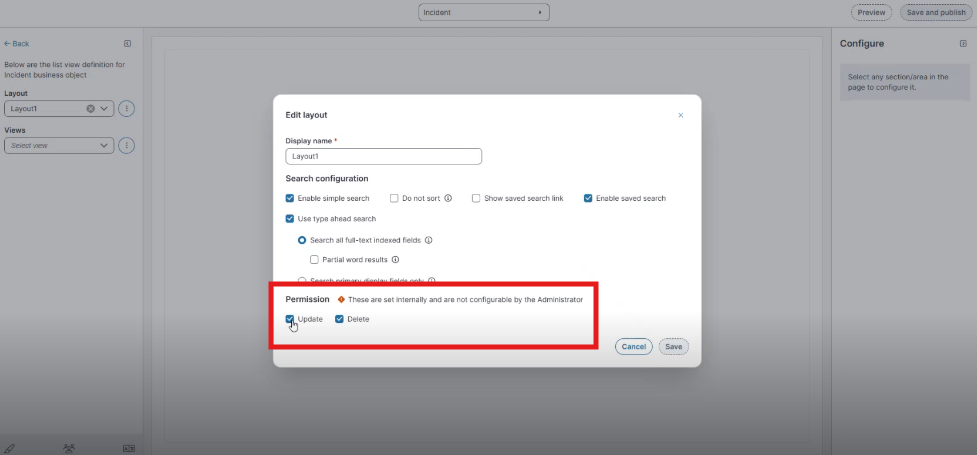Click the Configure panel title
The image size is (977, 455).
(x=862, y=44)
